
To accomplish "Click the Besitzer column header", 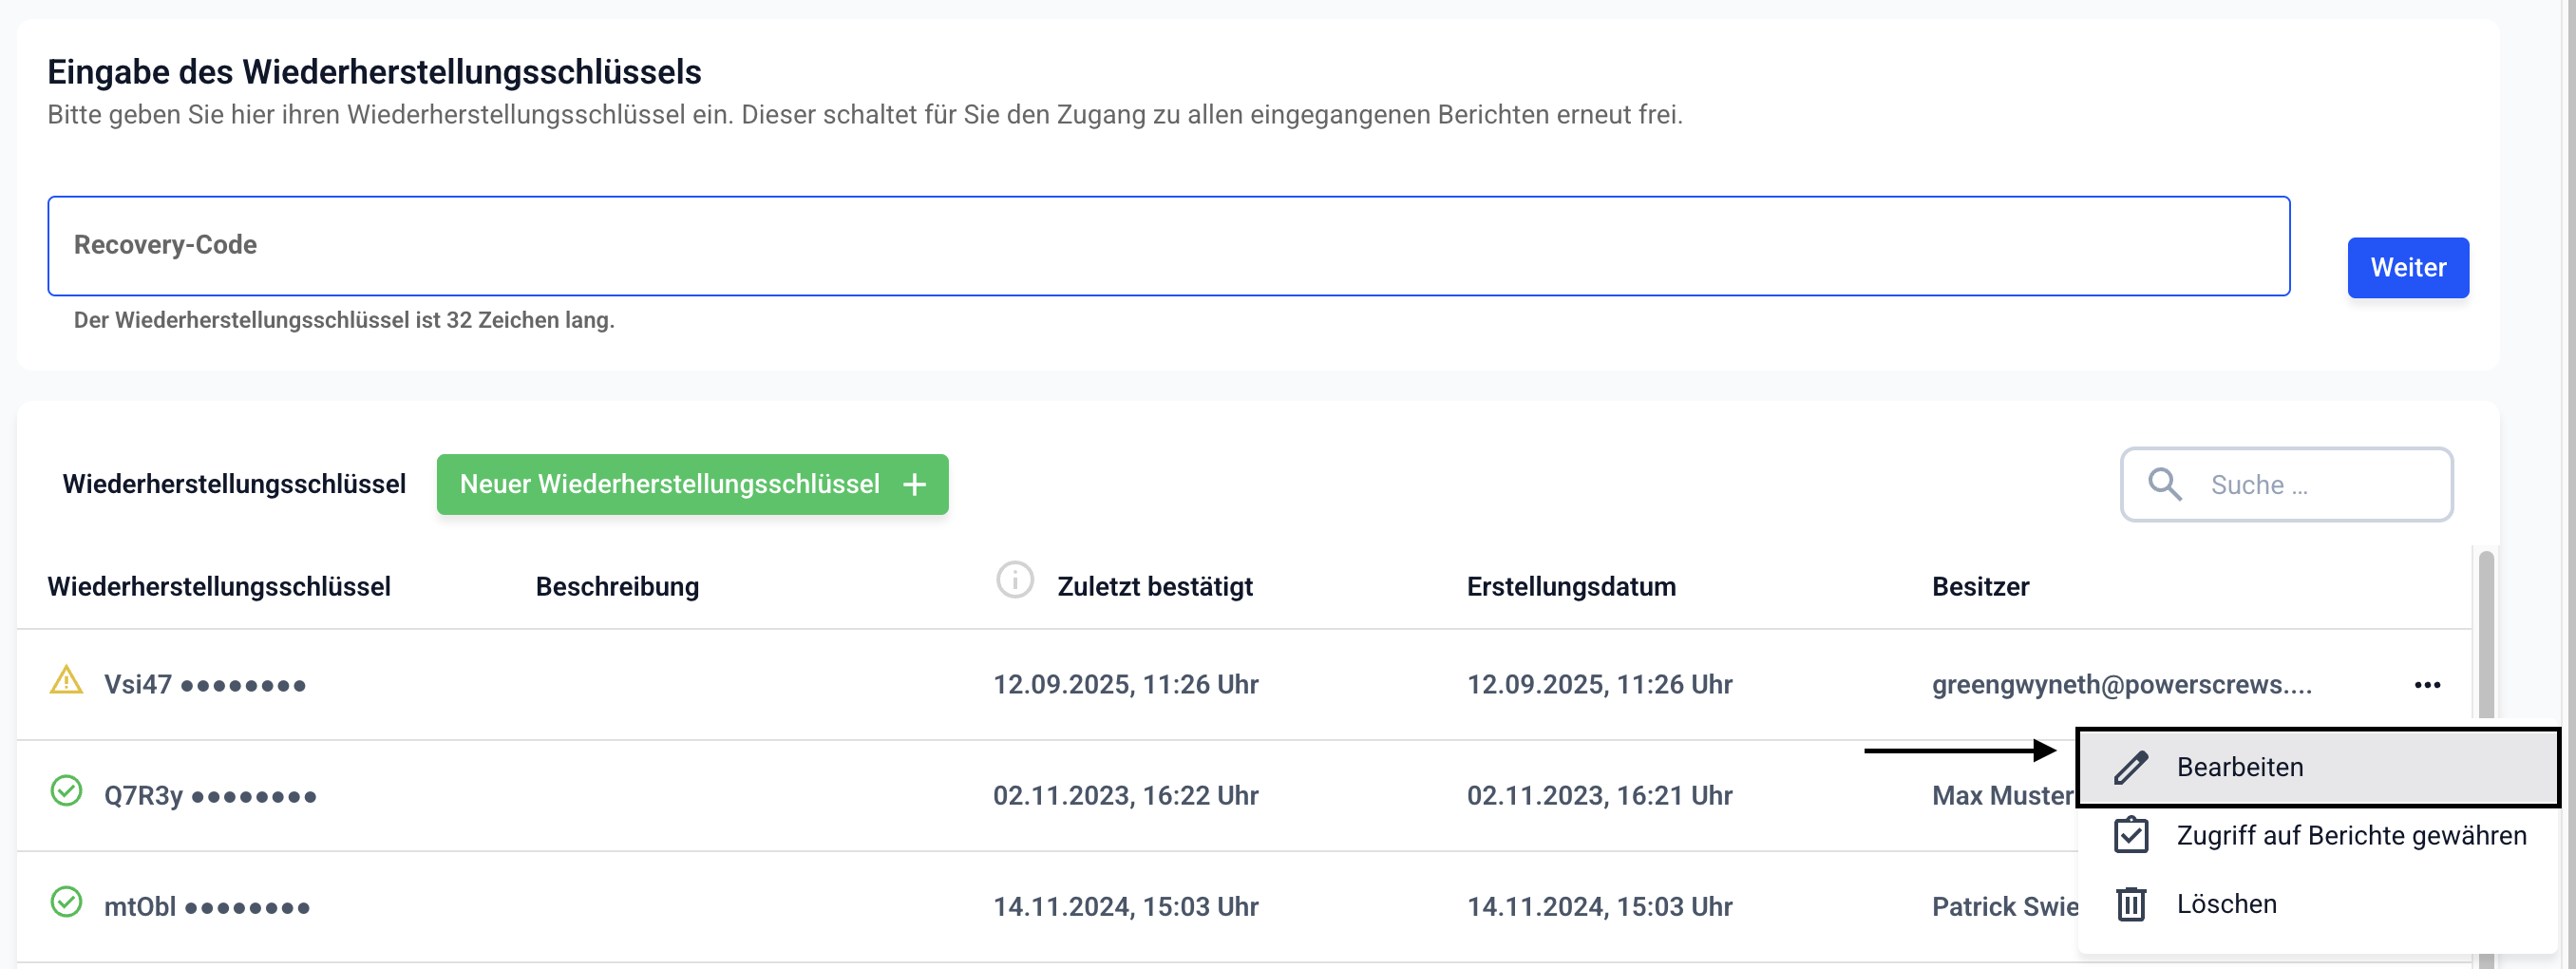I will pos(1979,586).
